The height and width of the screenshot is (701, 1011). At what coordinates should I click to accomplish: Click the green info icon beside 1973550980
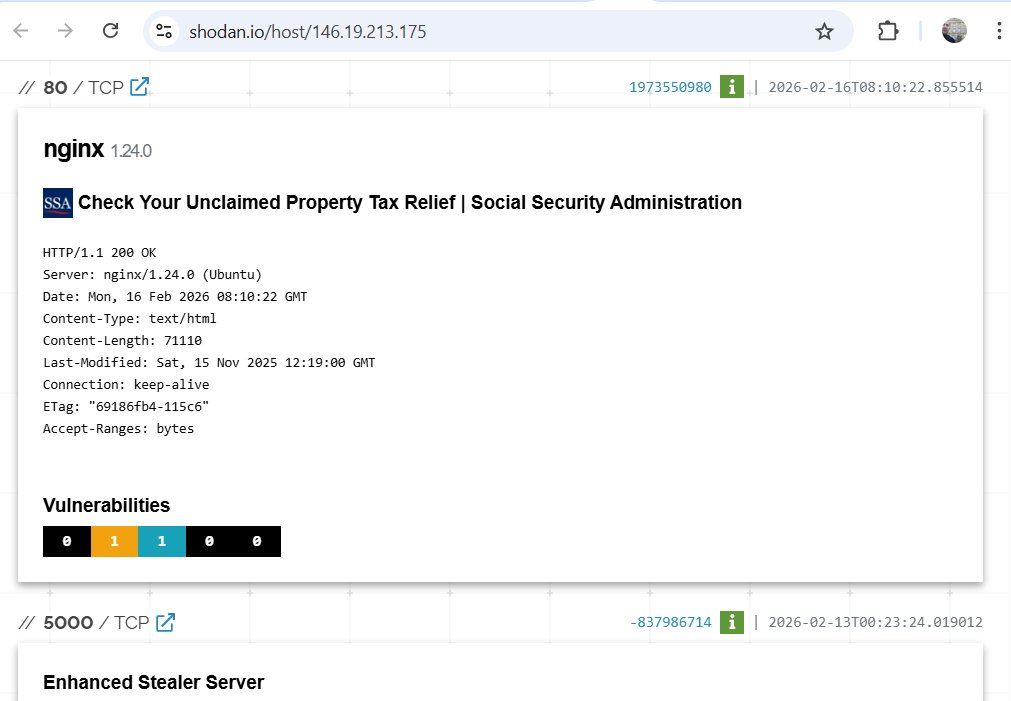point(732,86)
